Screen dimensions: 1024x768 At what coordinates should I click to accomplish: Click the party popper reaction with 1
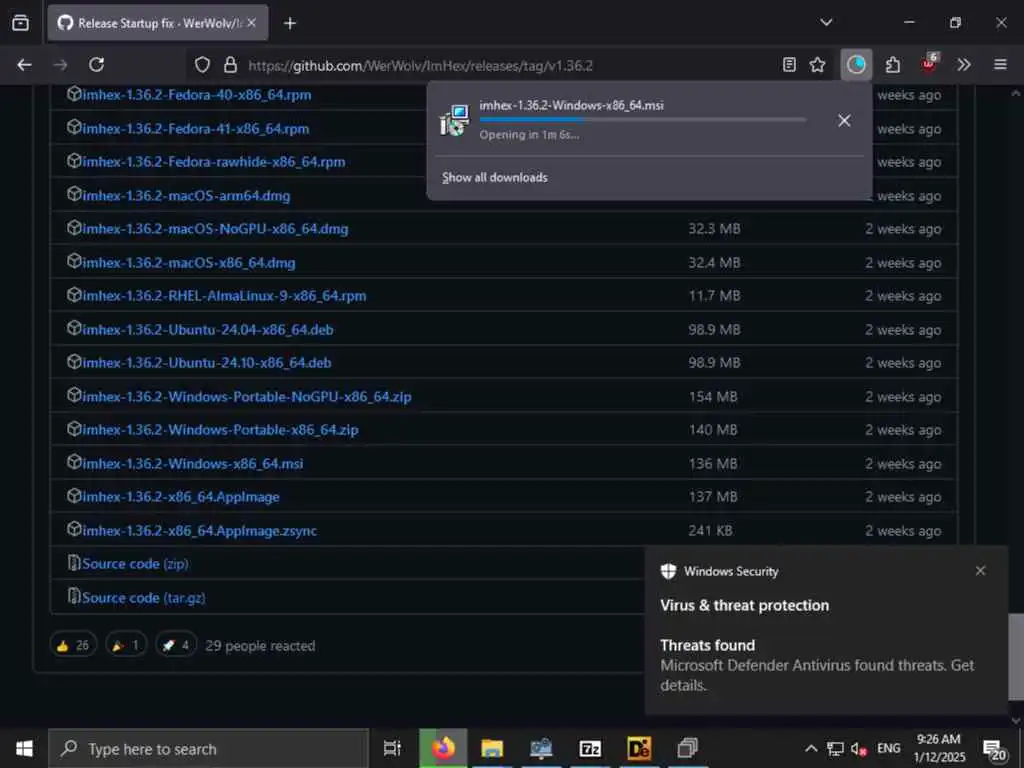tap(126, 645)
